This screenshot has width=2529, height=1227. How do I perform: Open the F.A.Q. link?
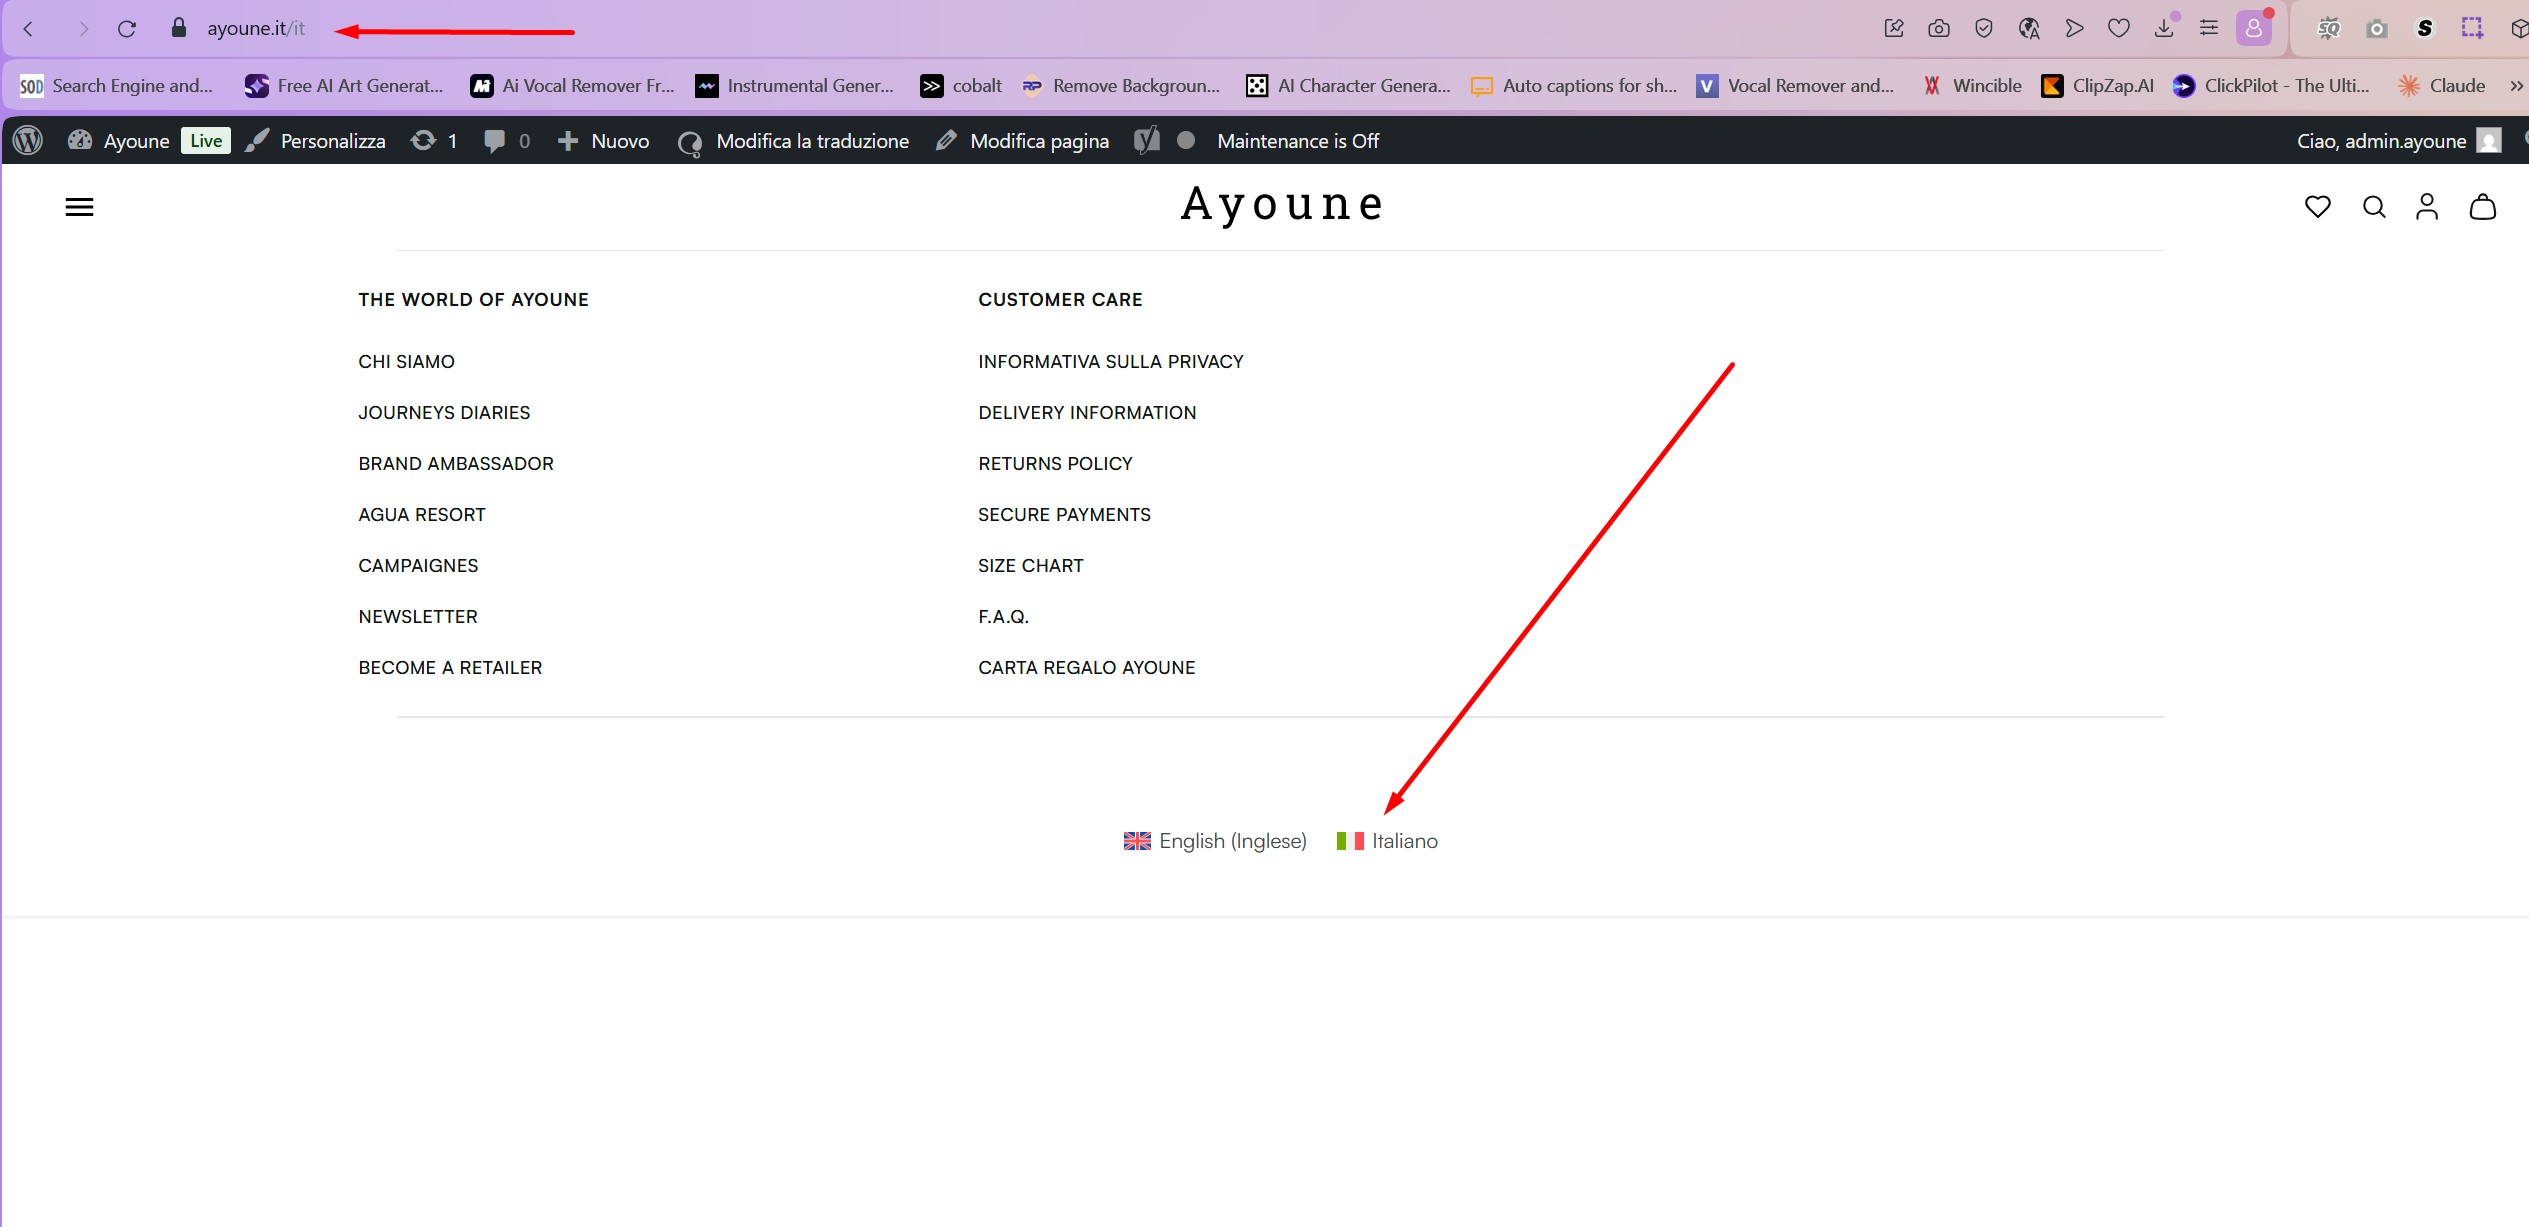1004,617
